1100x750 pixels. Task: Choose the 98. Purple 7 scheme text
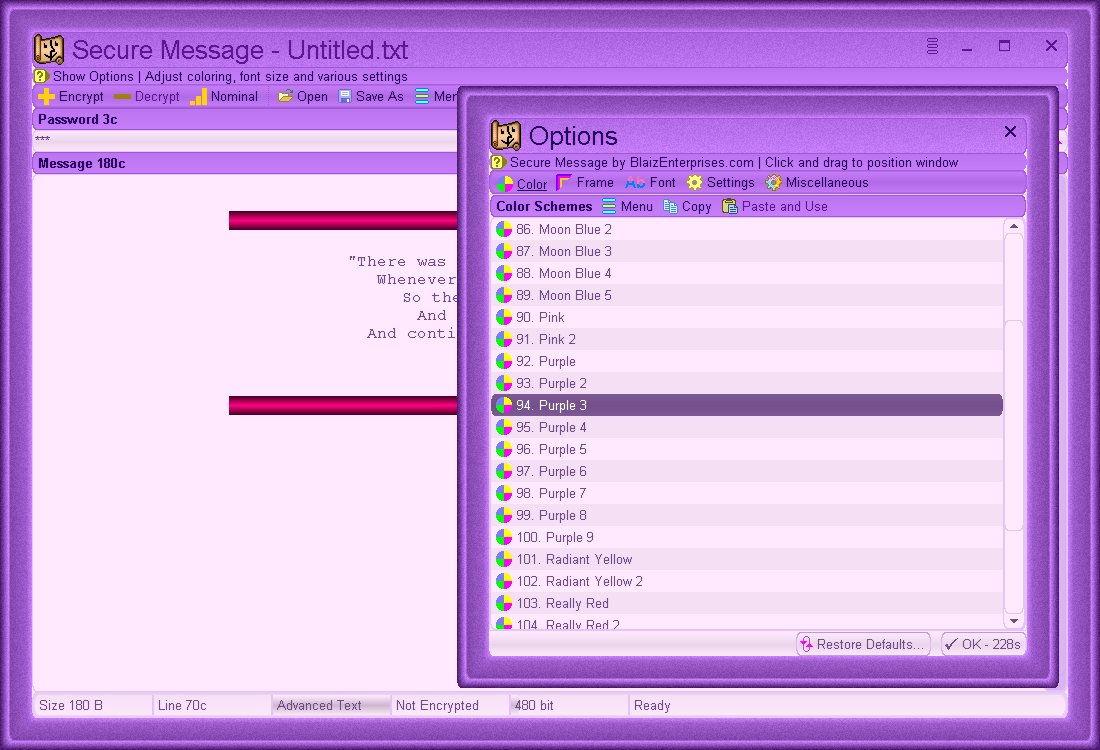tap(551, 493)
